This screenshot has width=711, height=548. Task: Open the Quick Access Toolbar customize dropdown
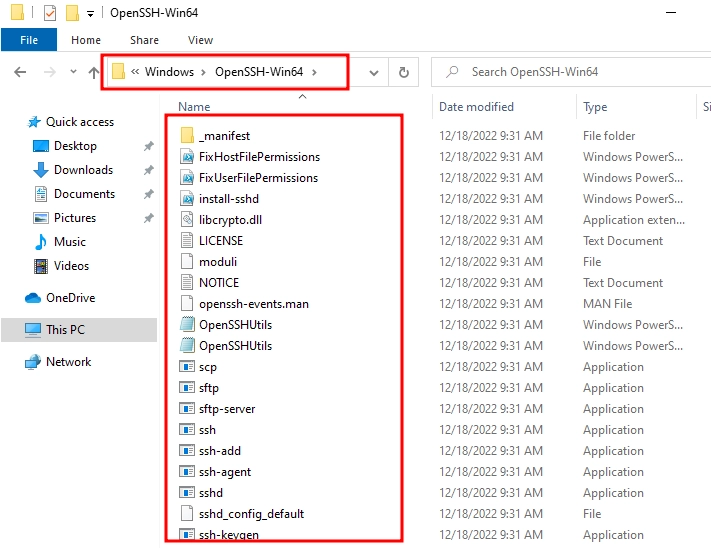point(91,14)
